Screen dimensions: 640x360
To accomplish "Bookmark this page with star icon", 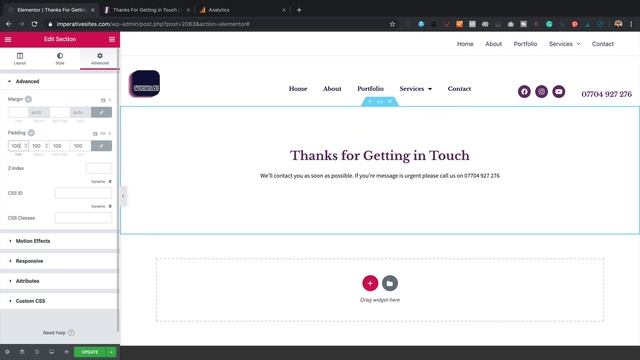I will tap(392, 24).
